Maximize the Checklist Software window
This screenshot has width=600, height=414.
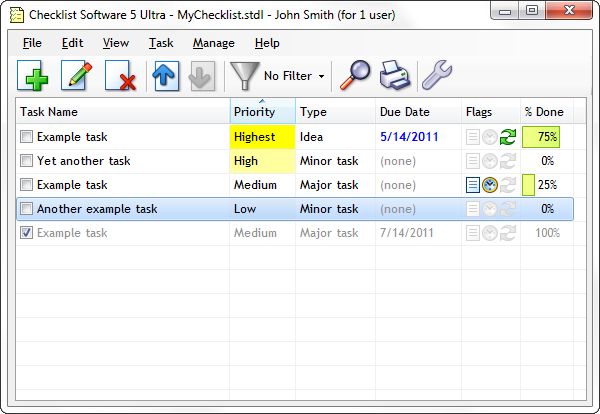tap(532, 10)
